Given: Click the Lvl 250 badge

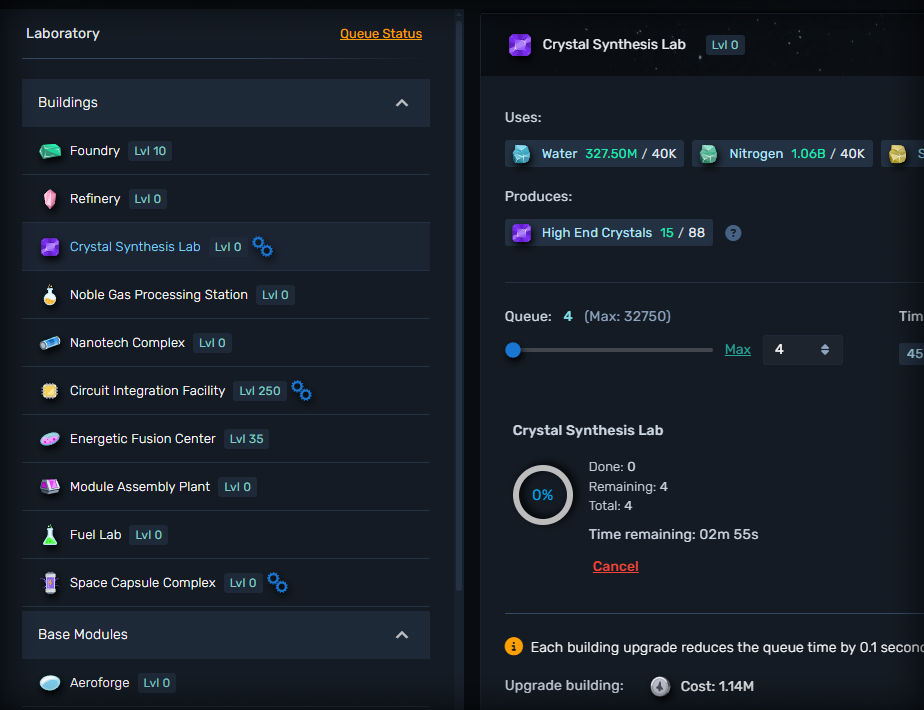Looking at the screenshot, I should point(260,391).
